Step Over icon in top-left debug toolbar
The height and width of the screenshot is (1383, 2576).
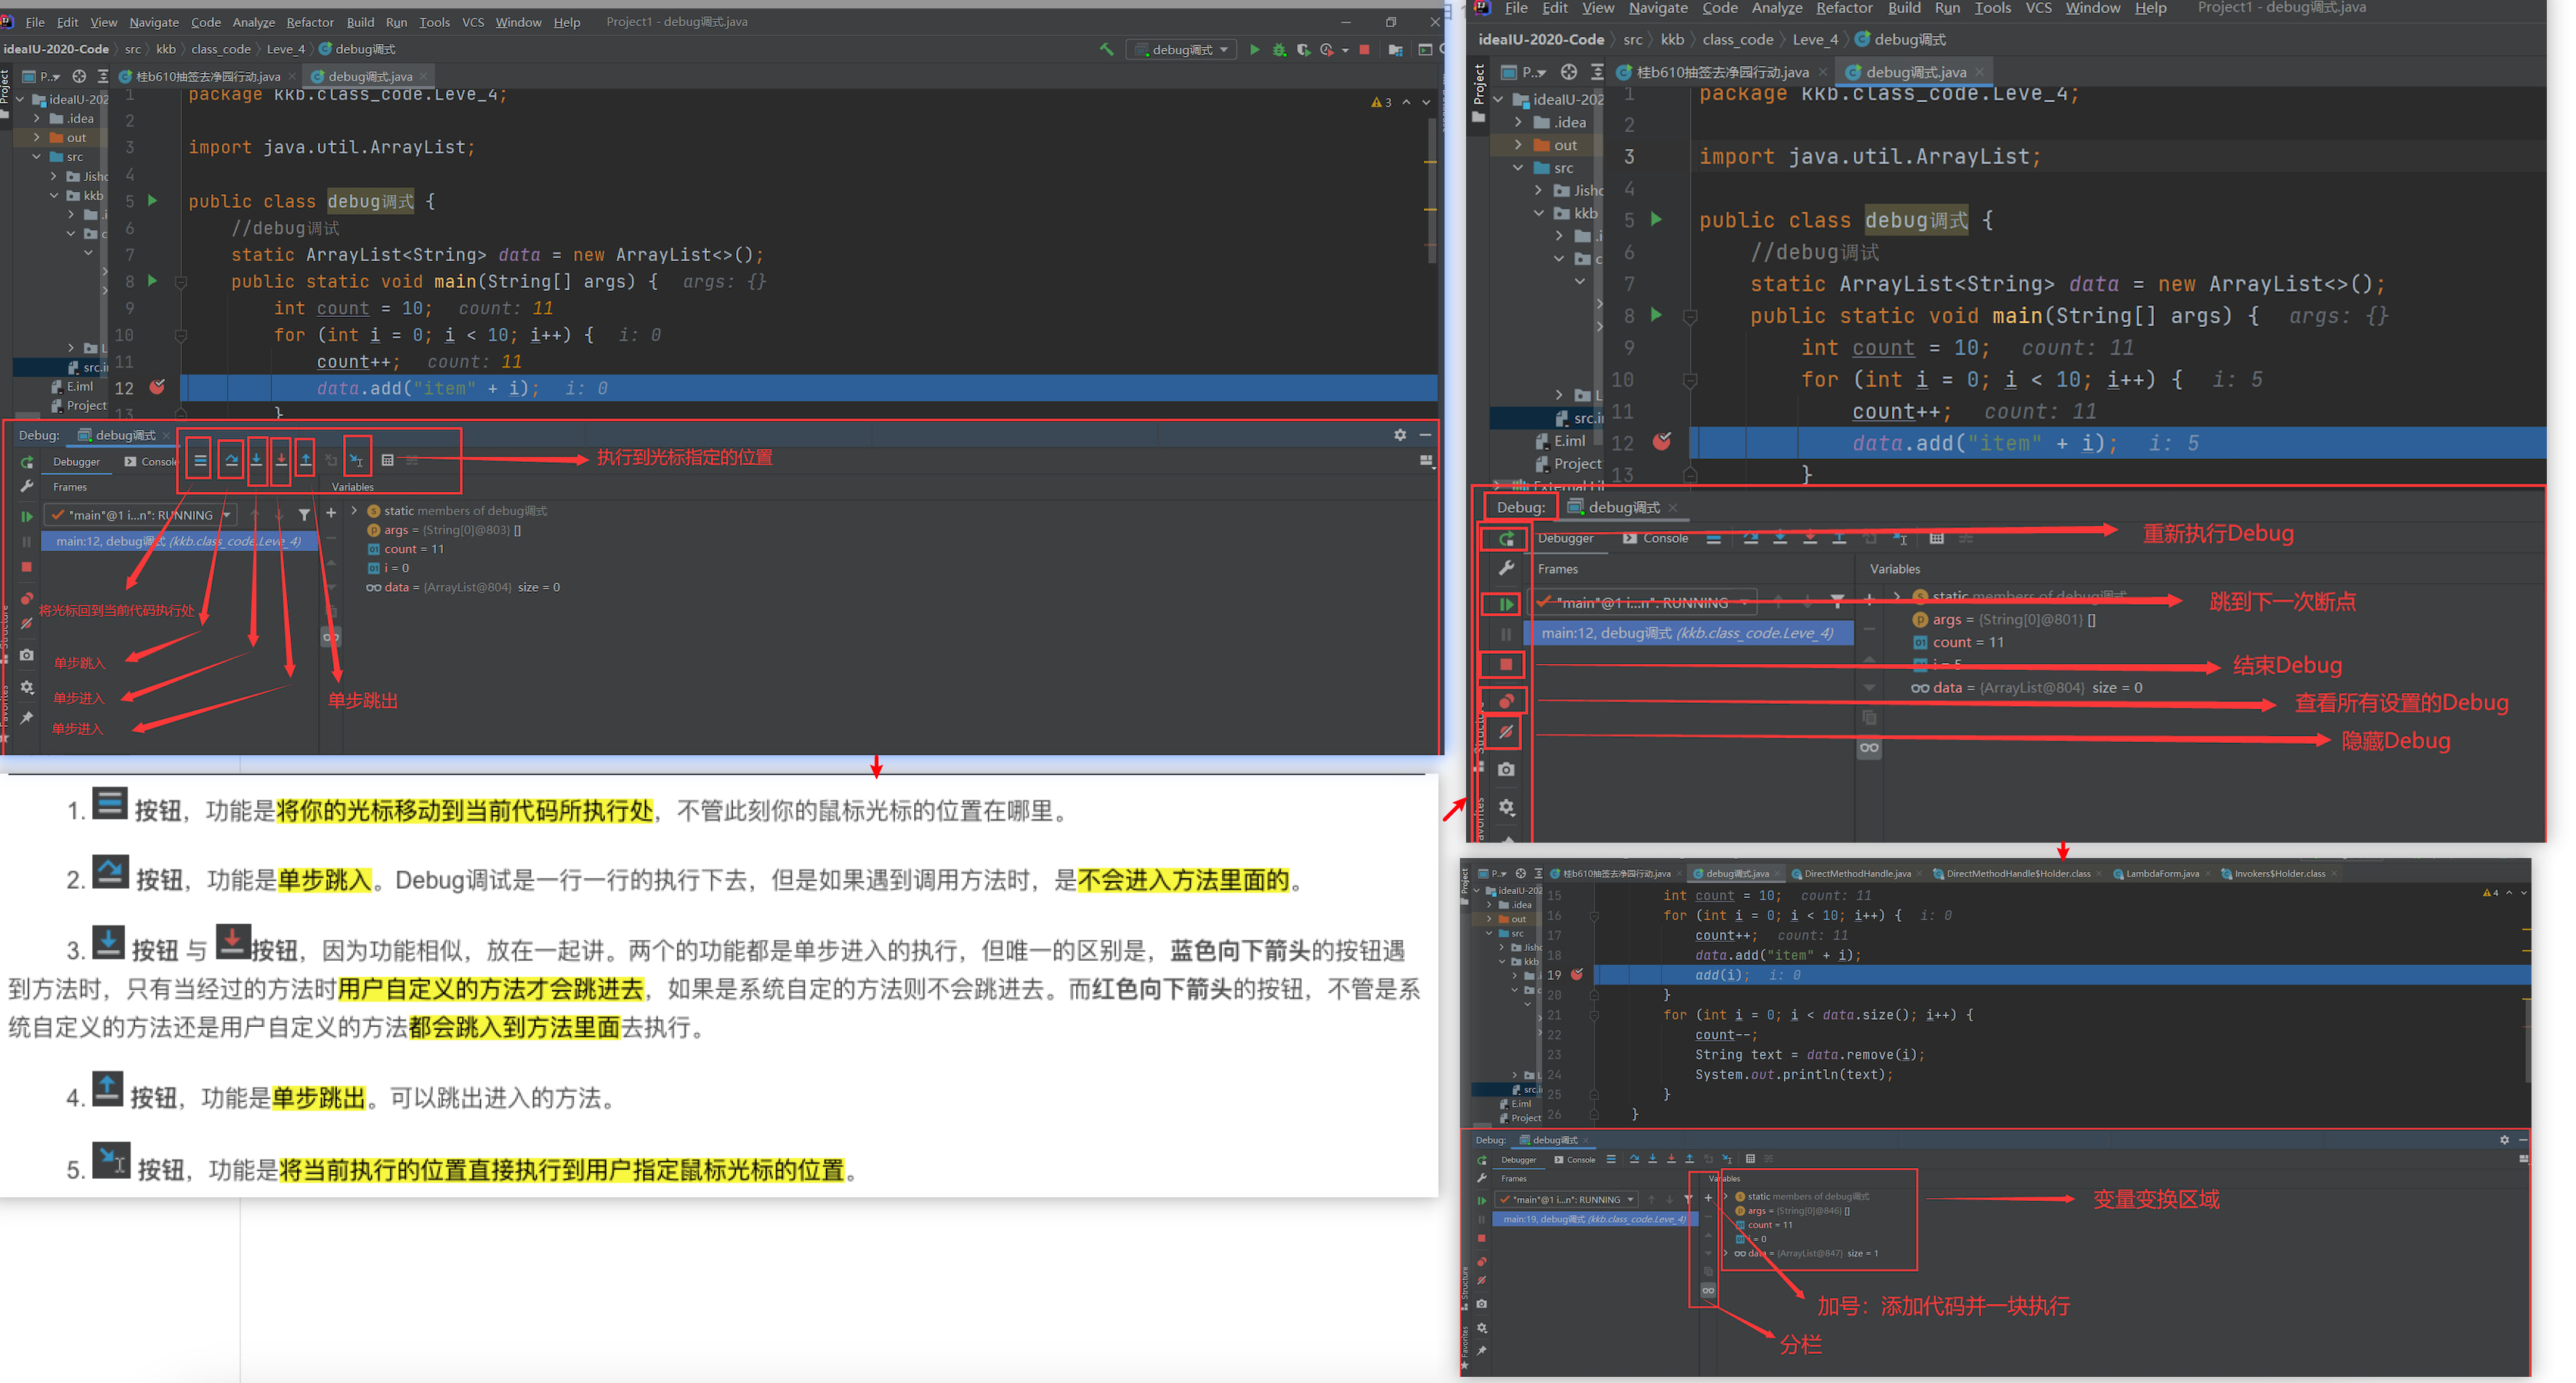click(231, 460)
